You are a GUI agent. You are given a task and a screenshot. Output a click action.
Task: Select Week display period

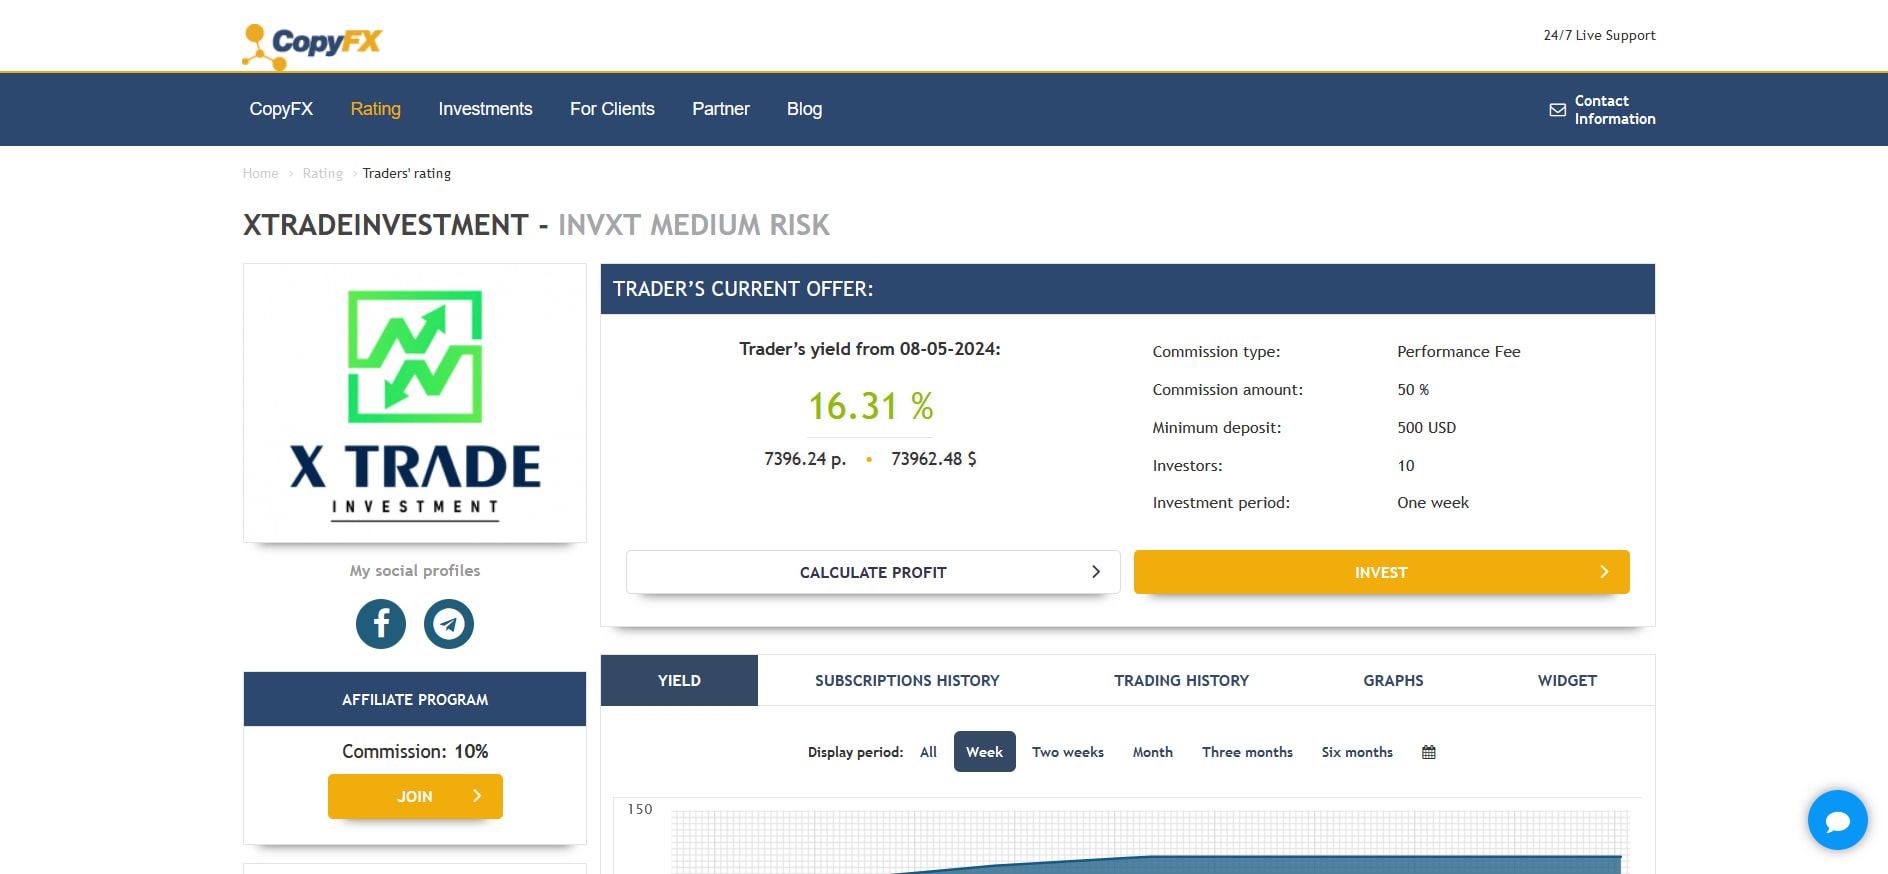point(984,752)
